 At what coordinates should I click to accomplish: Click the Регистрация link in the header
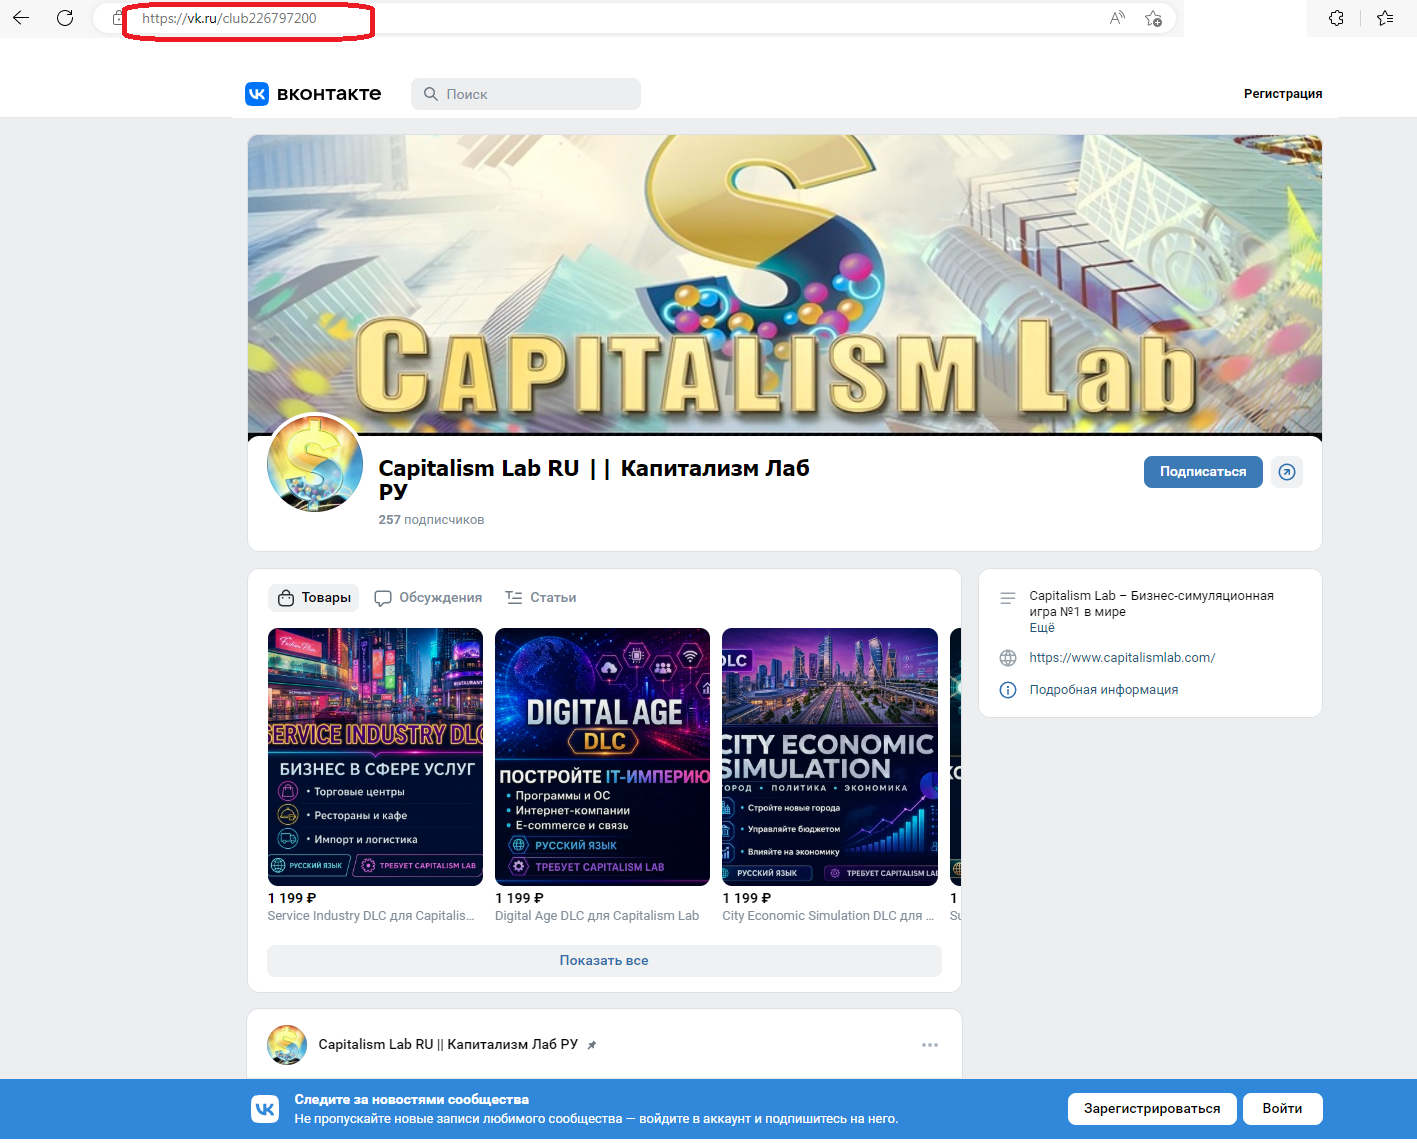[1283, 94]
